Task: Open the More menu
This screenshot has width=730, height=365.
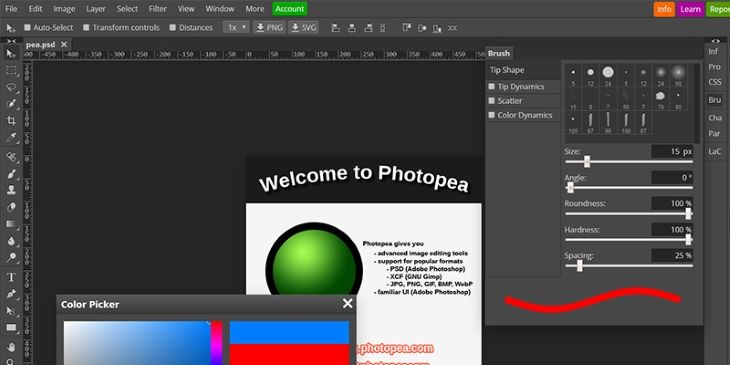Action: [255, 9]
